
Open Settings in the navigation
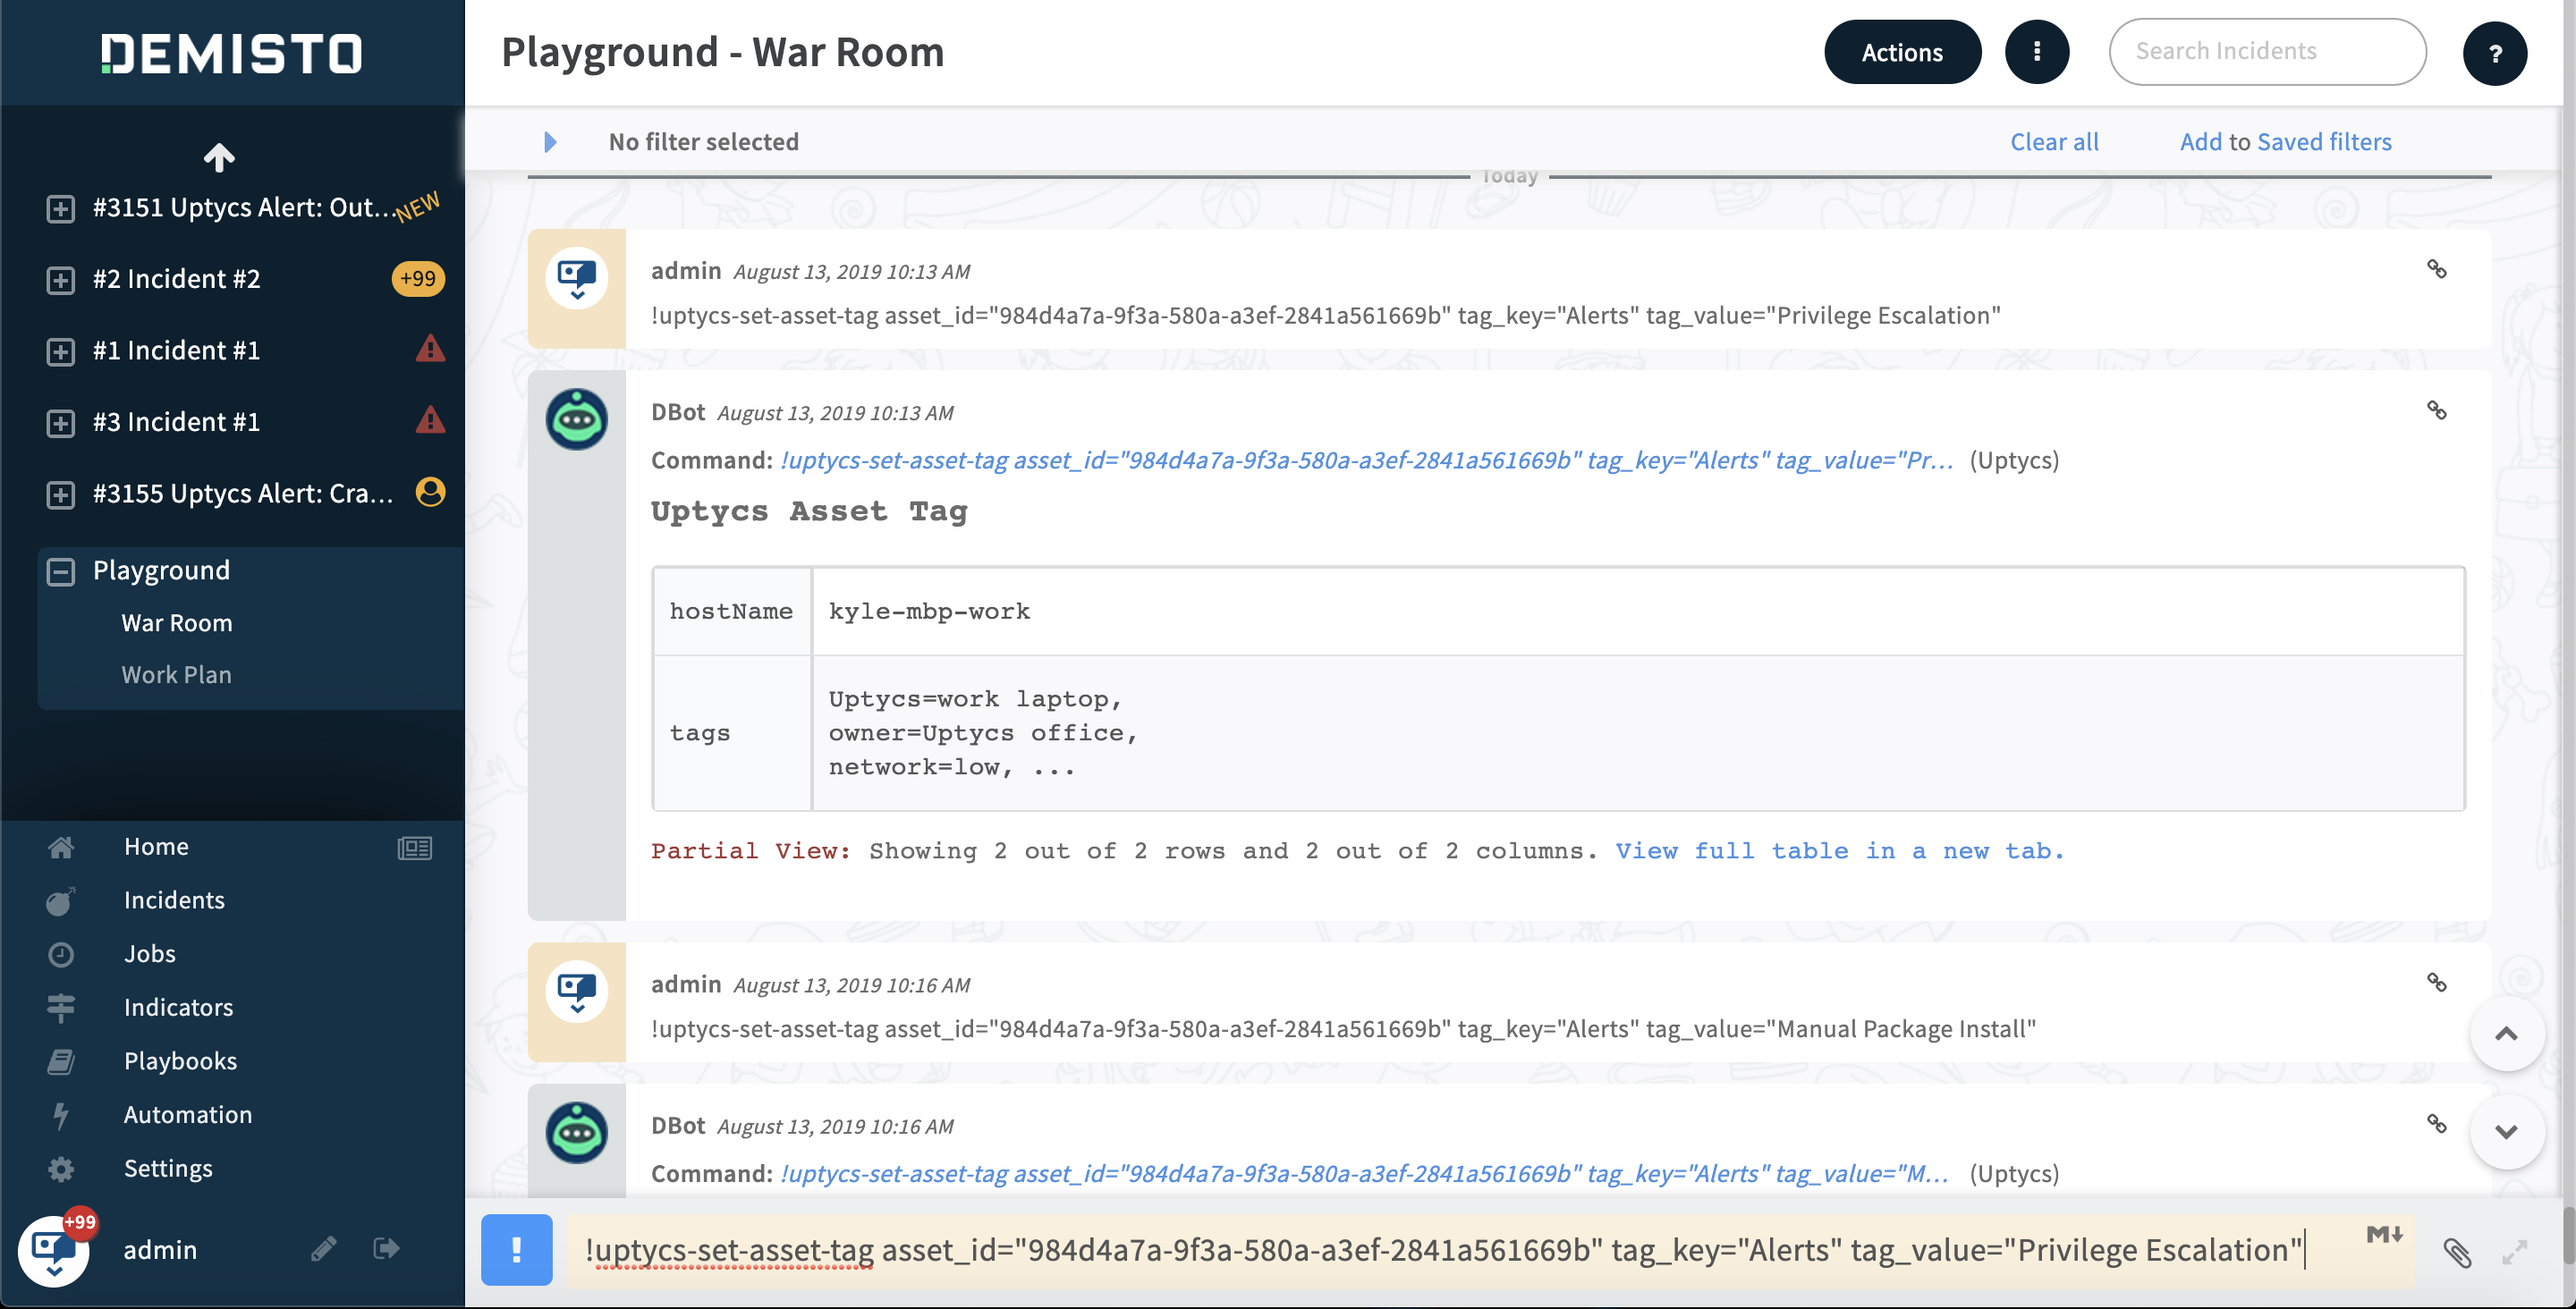tap(168, 1168)
